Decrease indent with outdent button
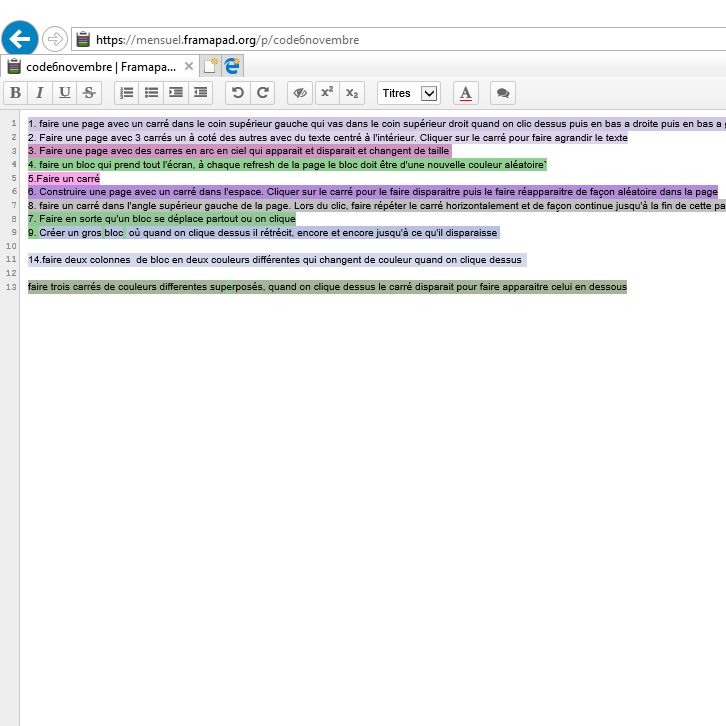The image size is (726, 726). click(x=200, y=93)
